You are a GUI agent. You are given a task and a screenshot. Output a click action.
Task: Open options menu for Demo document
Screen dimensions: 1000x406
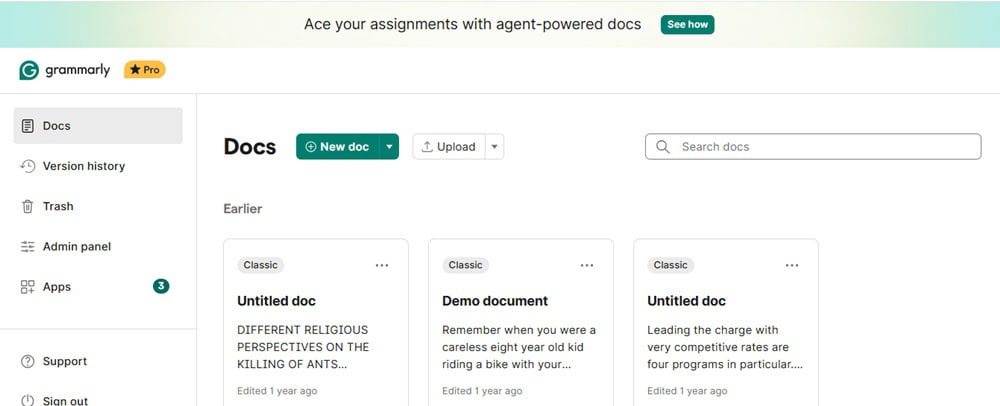click(587, 265)
